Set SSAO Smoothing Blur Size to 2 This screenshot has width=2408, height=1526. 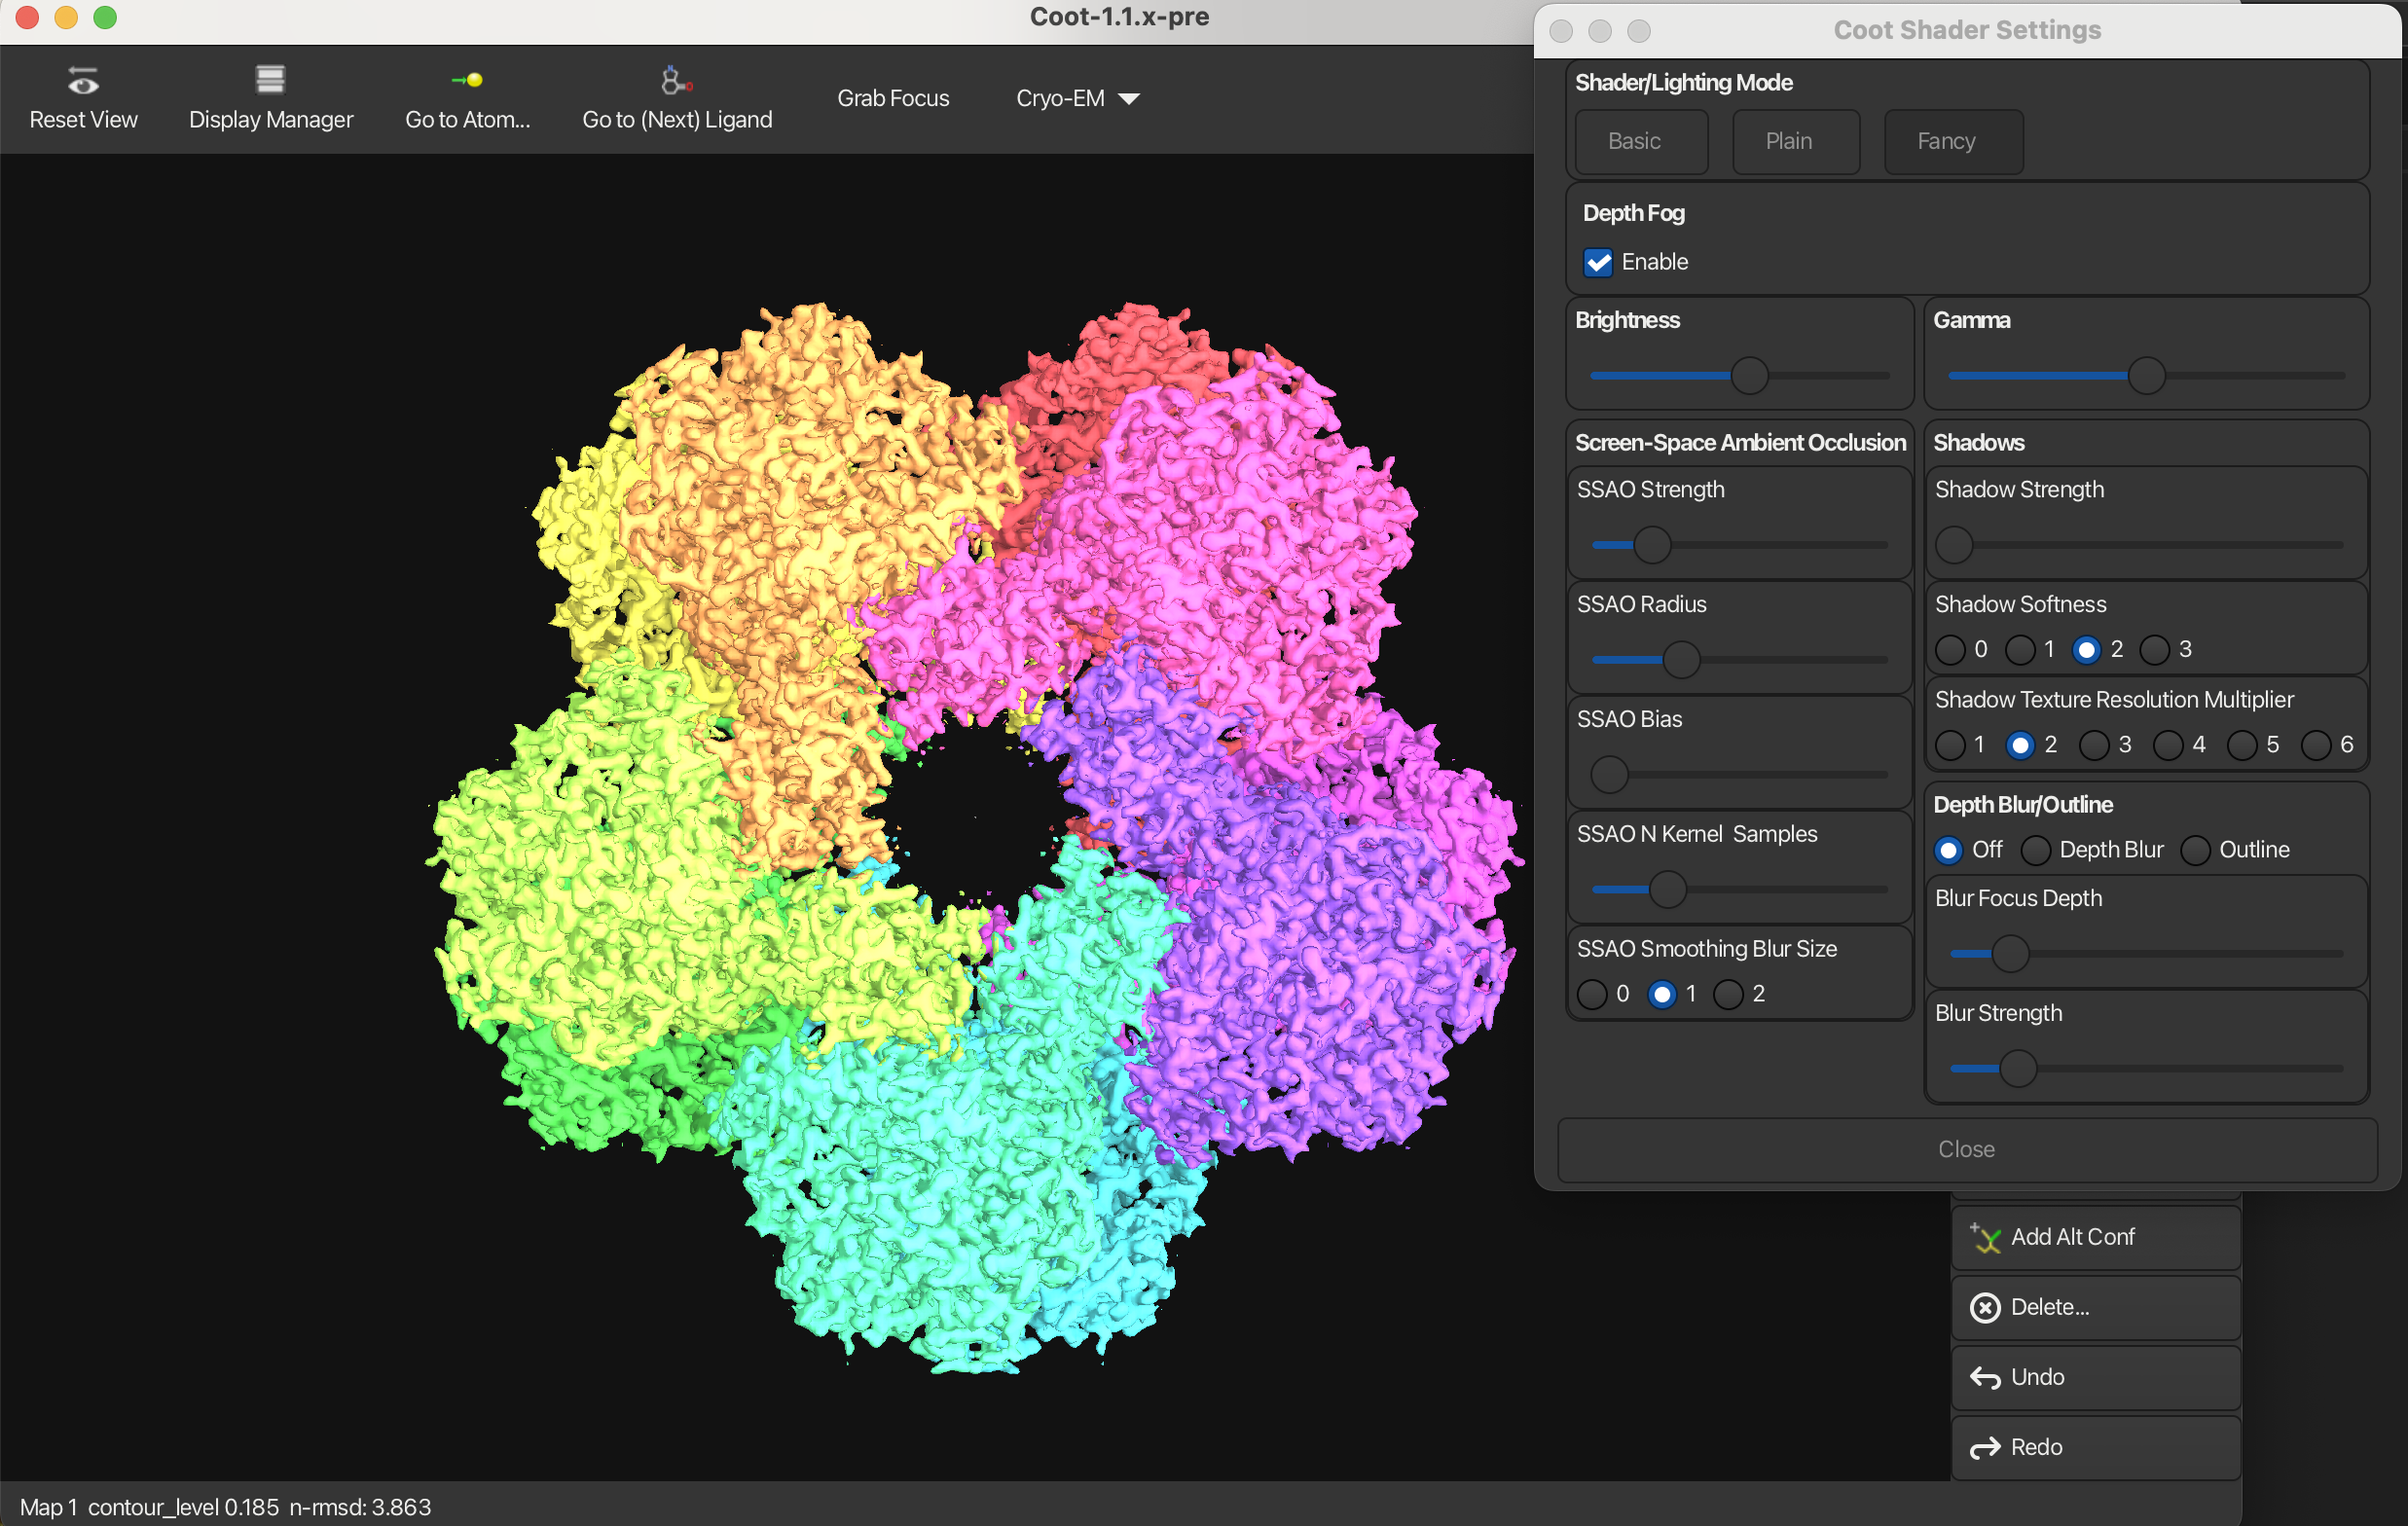click(x=1728, y=994)
